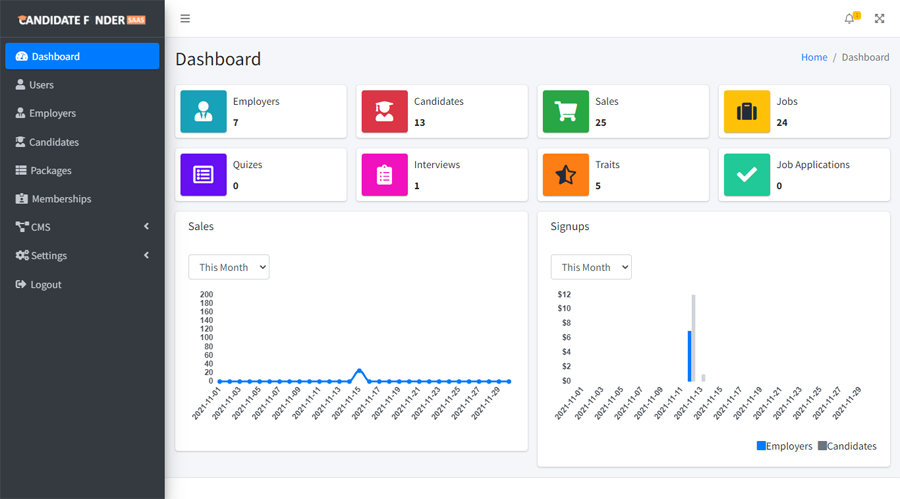Click the Home breadcrumb link
900x499 pixels.
click(814, 58)
